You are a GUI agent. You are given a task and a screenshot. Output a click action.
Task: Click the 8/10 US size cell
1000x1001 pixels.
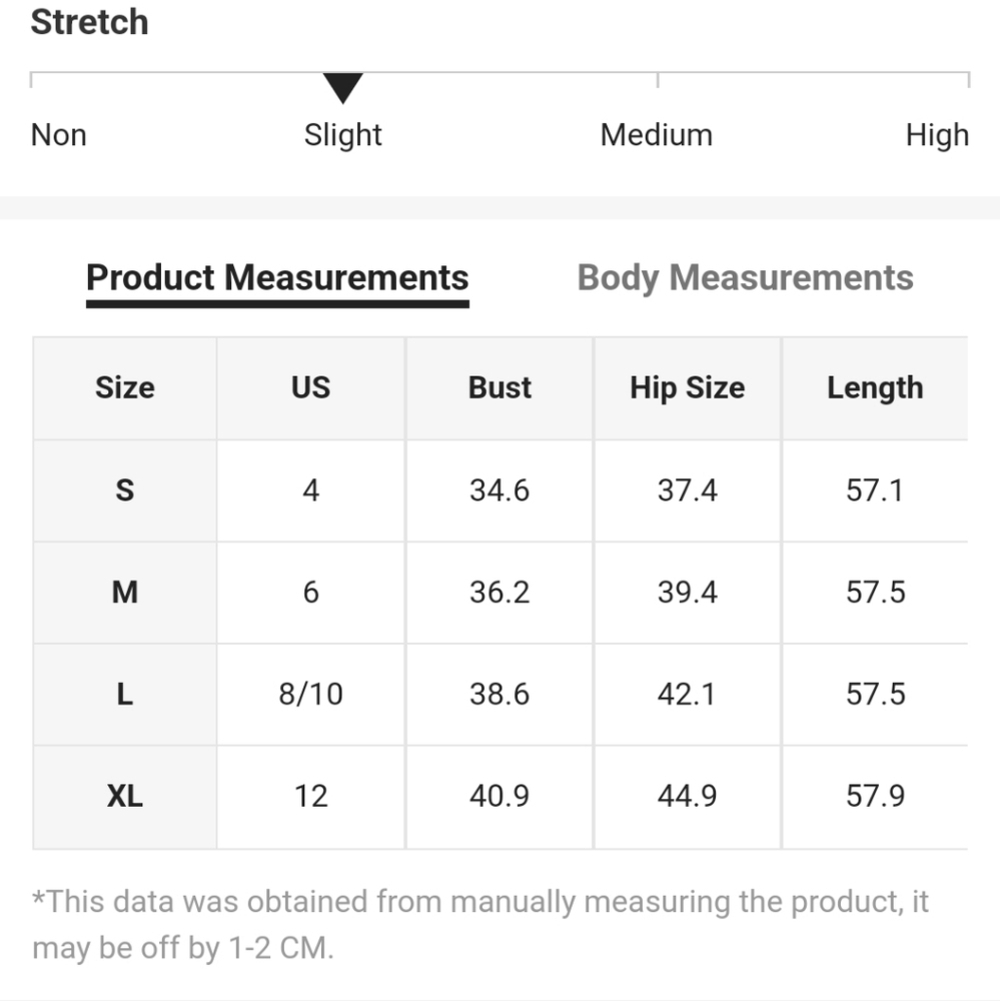pyautogui.click(x=311, y=694)
